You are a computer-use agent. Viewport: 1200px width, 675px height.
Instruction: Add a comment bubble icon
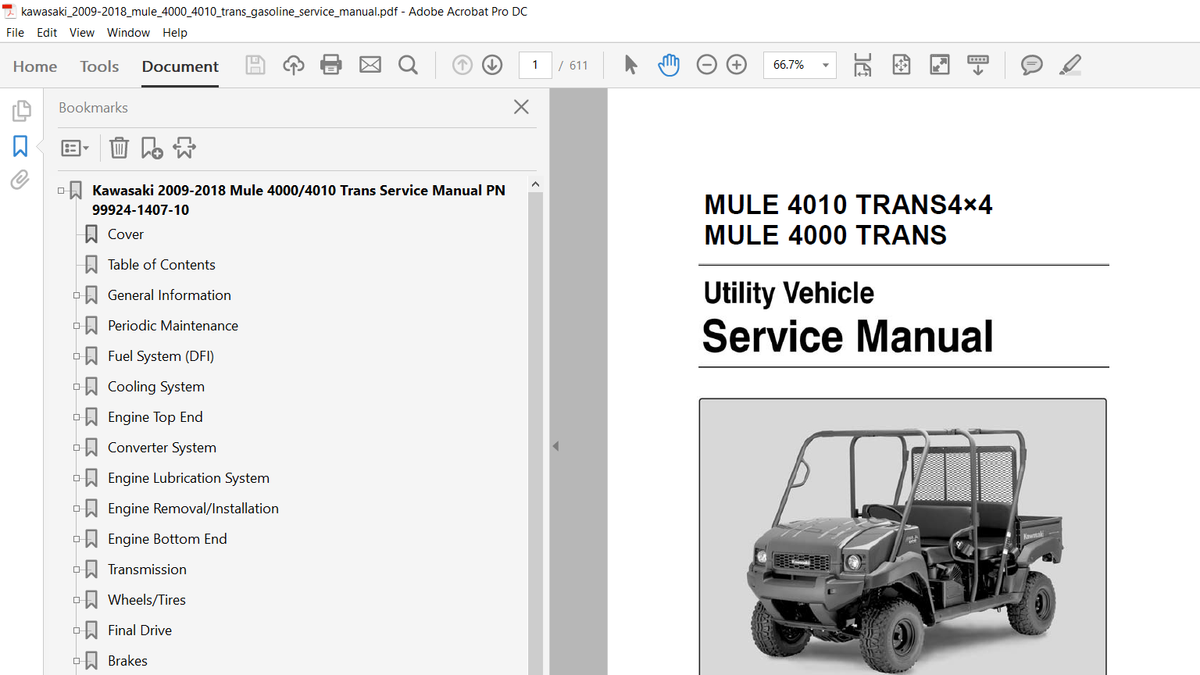pos(1031,65)
